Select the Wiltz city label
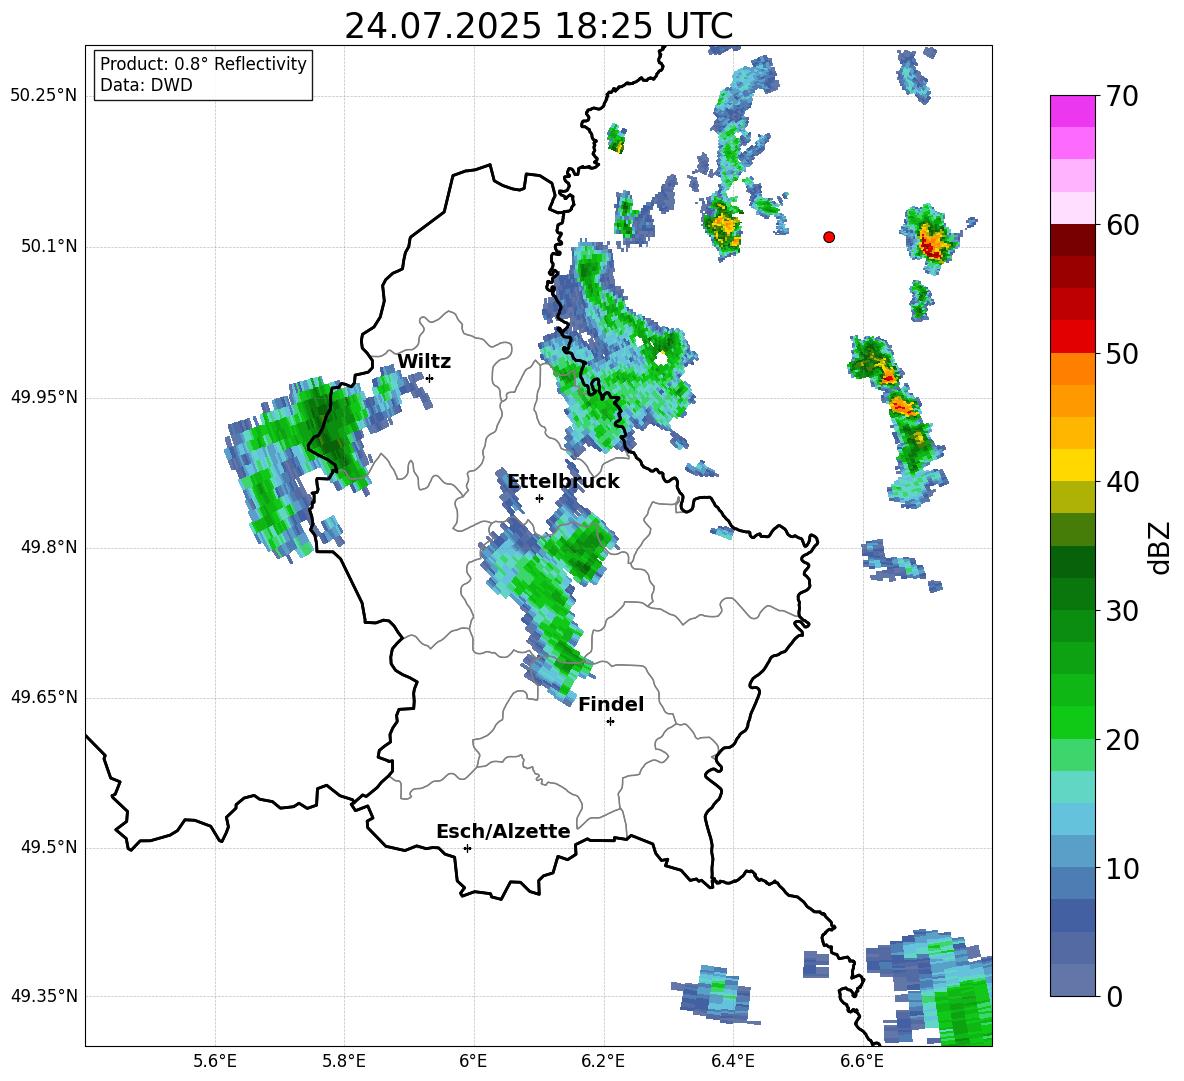Viewport: 1184px width, 1081px height. [x=424, y=362]
